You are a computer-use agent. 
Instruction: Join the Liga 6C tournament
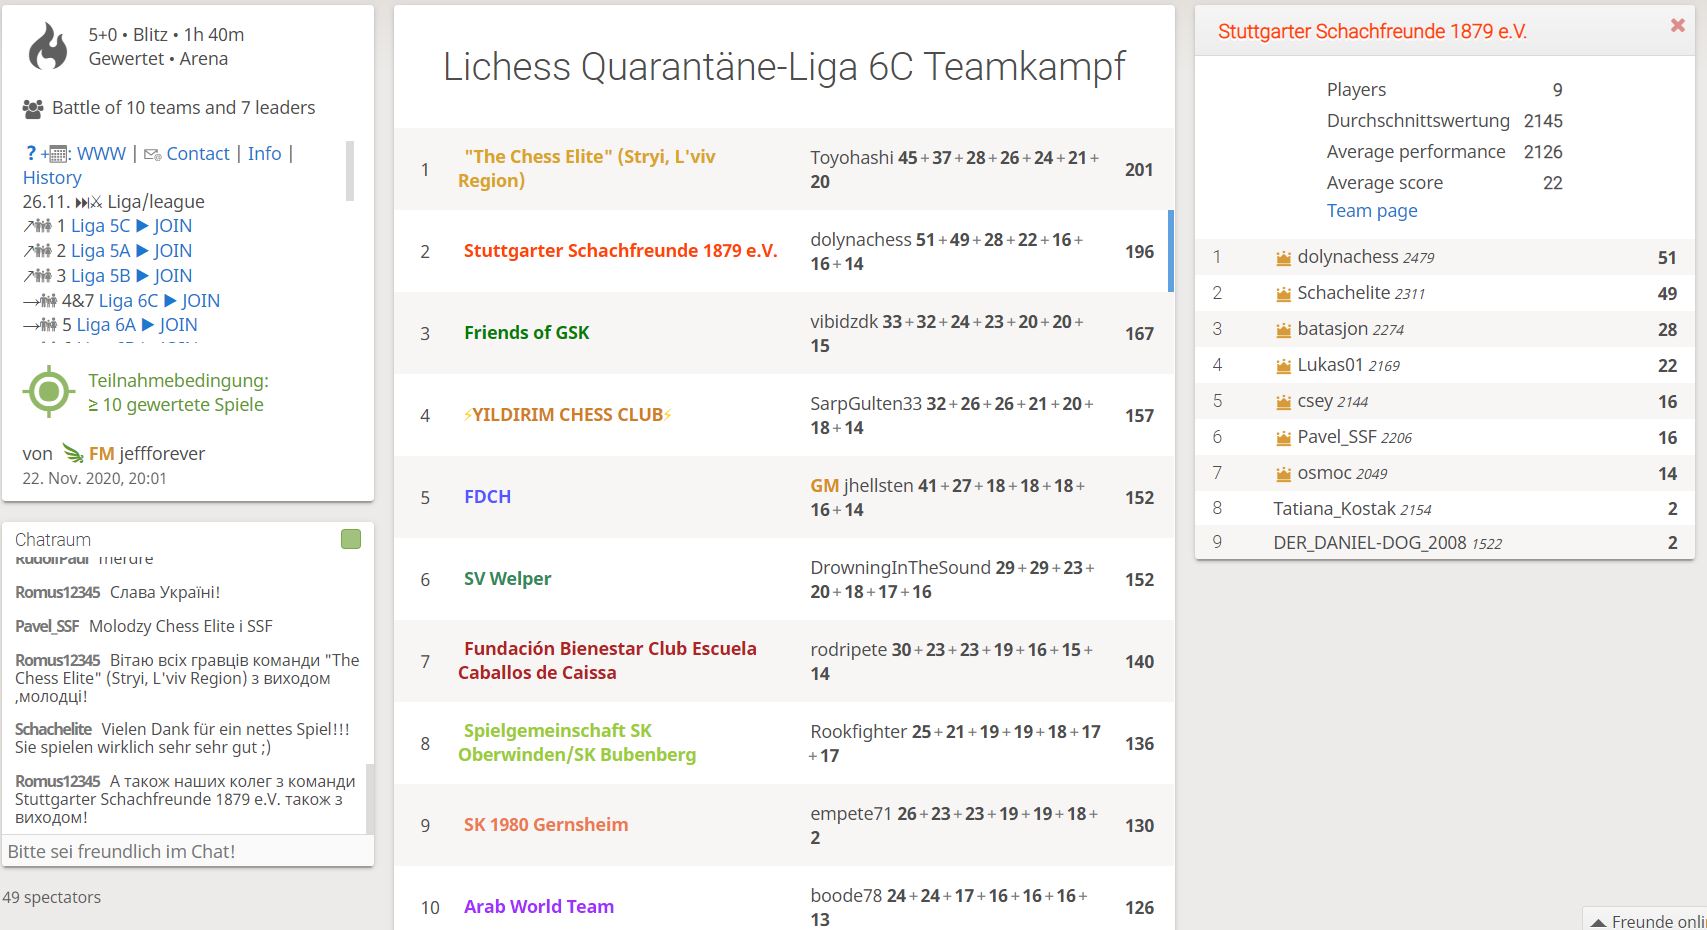point(200,301)
